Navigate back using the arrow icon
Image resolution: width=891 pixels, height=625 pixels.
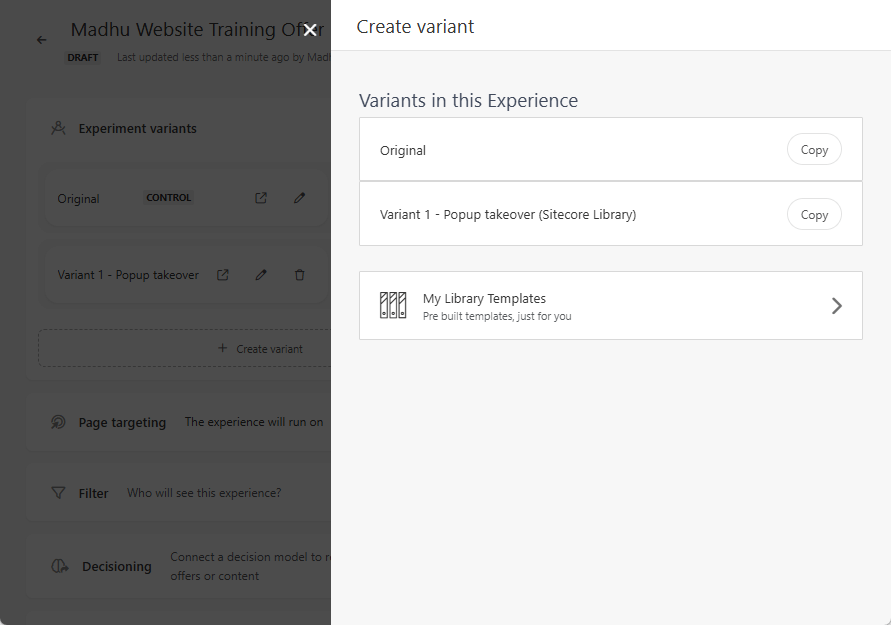pyautogui.click(x=41, y=40)
